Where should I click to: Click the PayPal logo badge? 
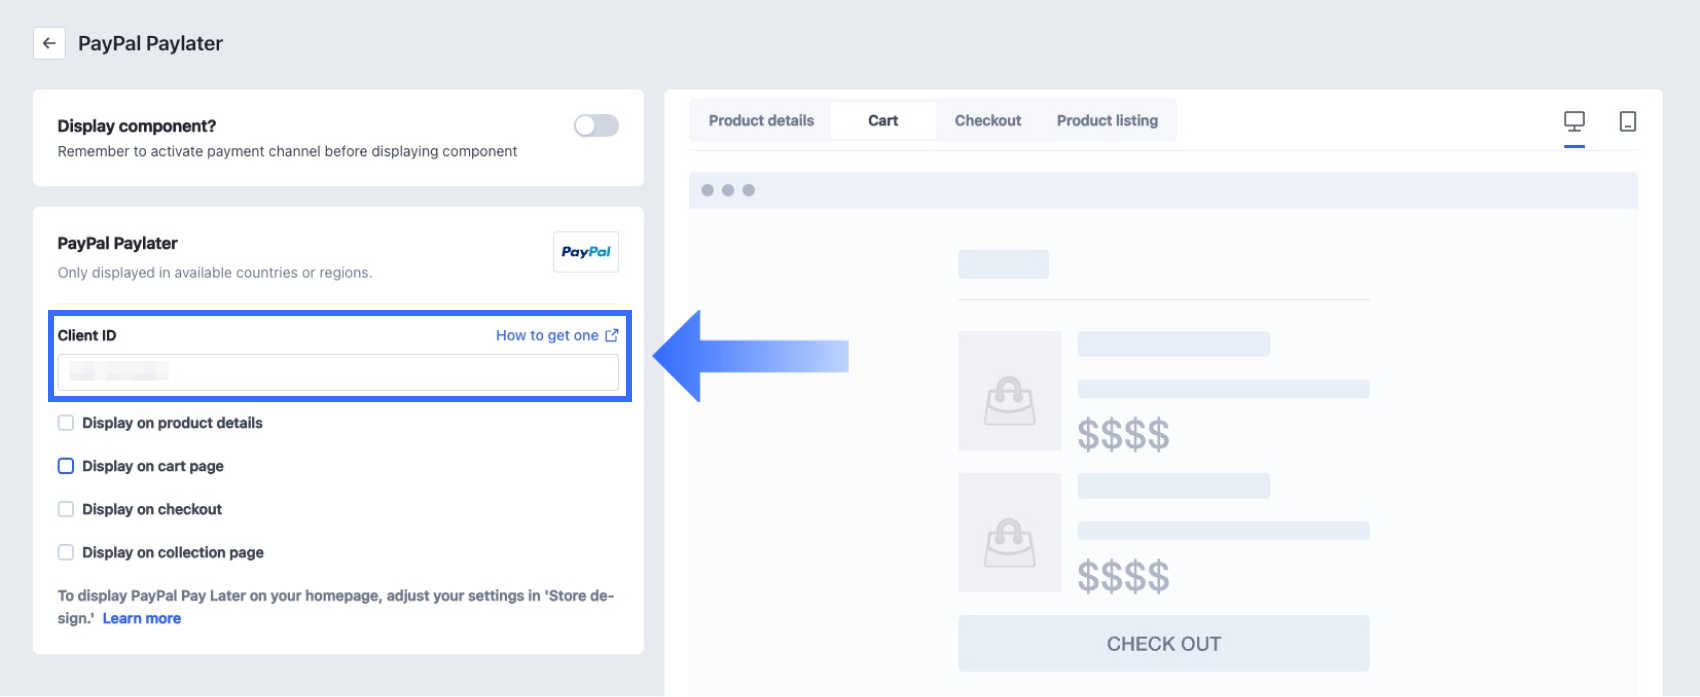[586, 252]
